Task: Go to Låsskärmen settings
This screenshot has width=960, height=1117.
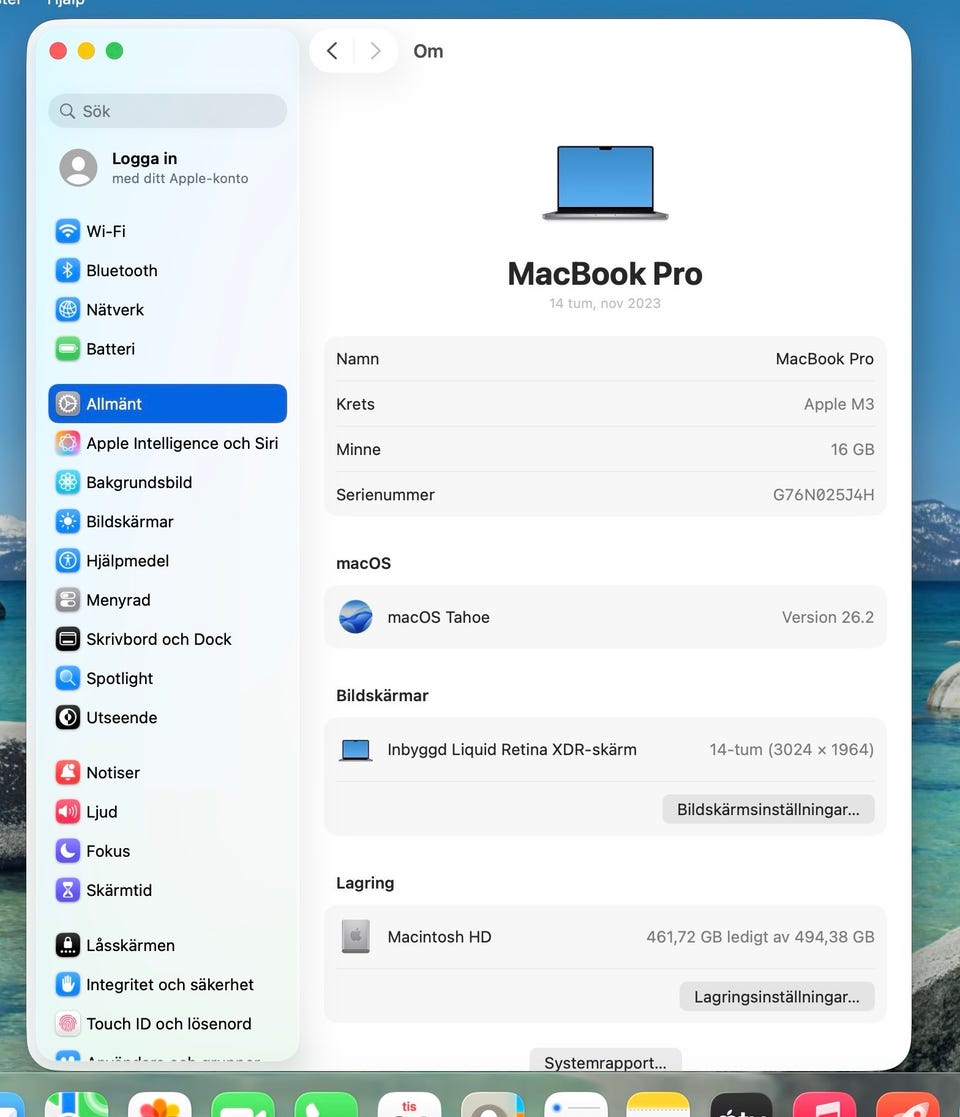Action: click(130, 945)
